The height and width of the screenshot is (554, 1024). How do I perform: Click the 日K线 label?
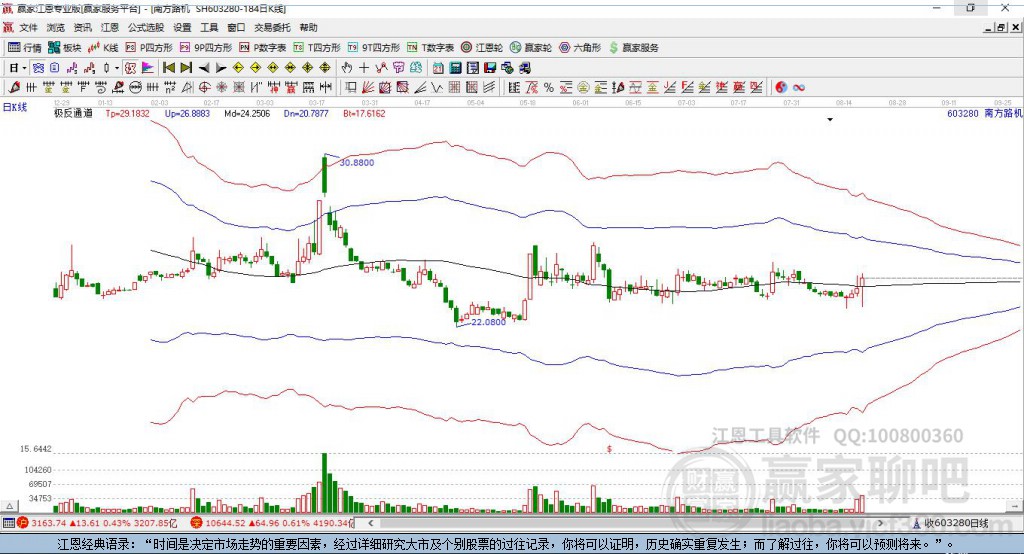click(15, 108)
